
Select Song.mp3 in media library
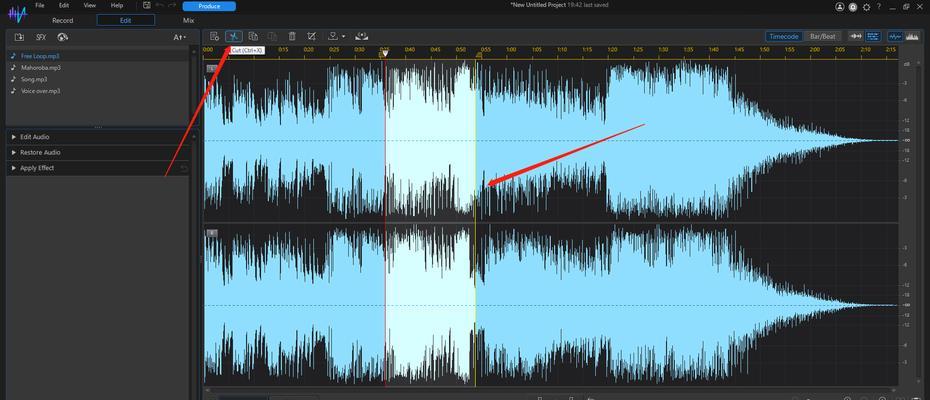tap(34, 79)
